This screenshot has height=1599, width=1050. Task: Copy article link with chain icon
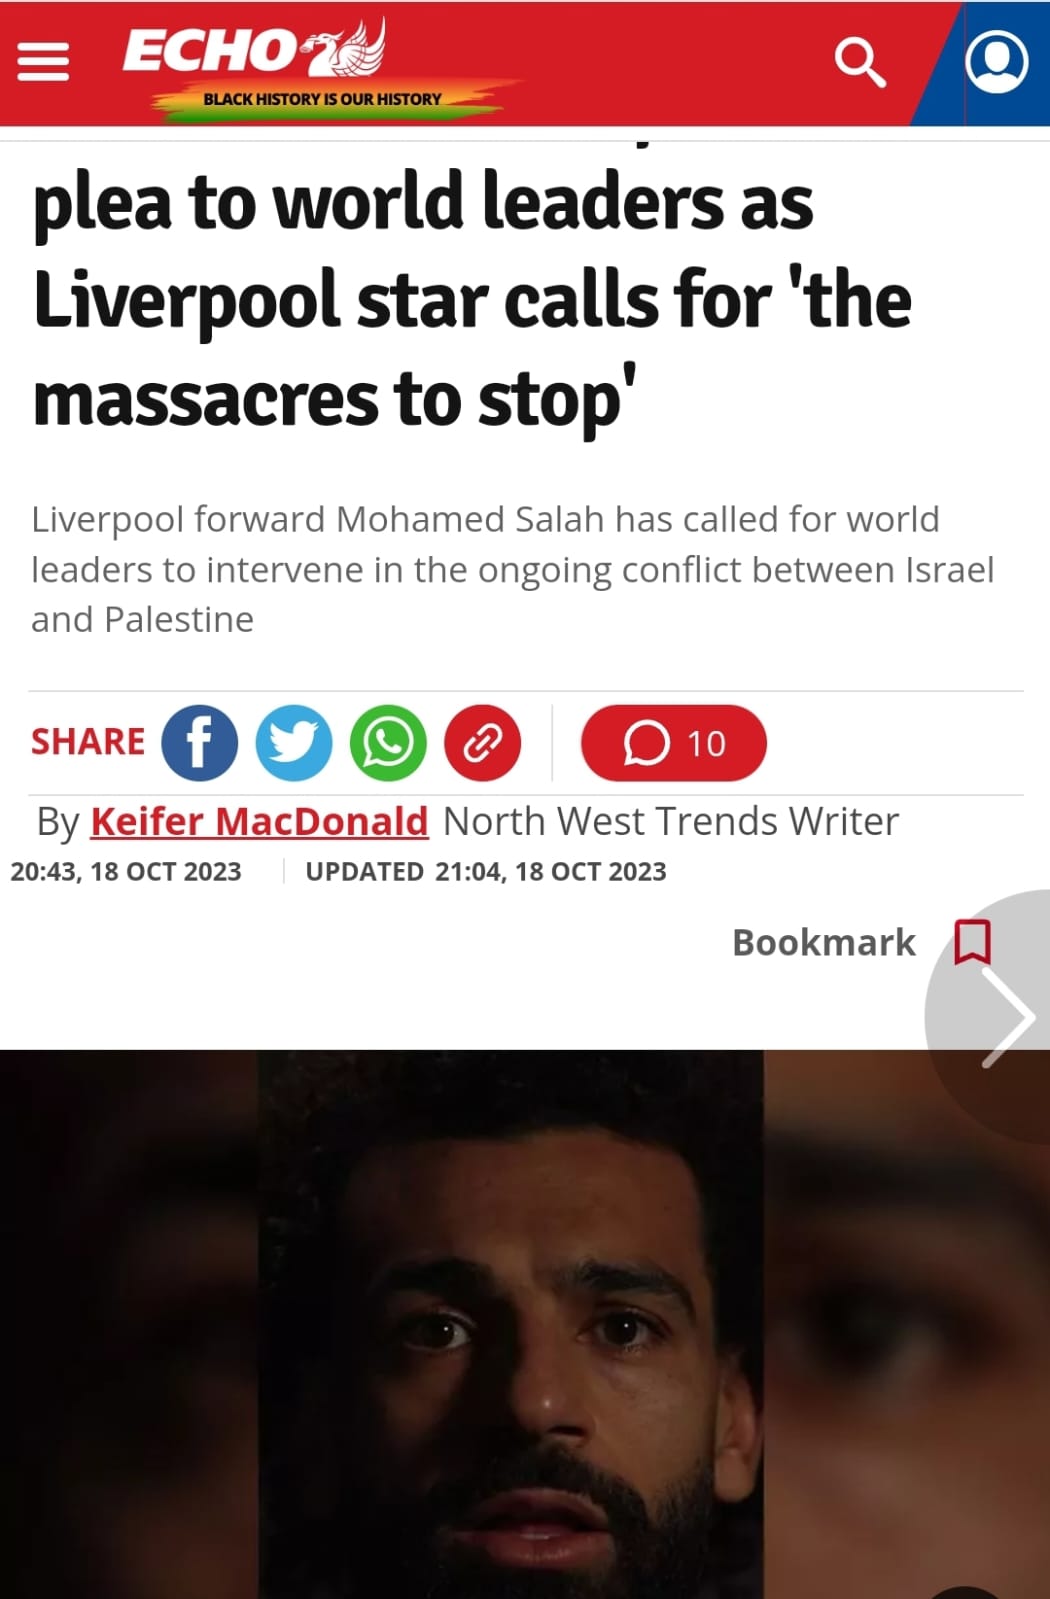tap(483, 743)
